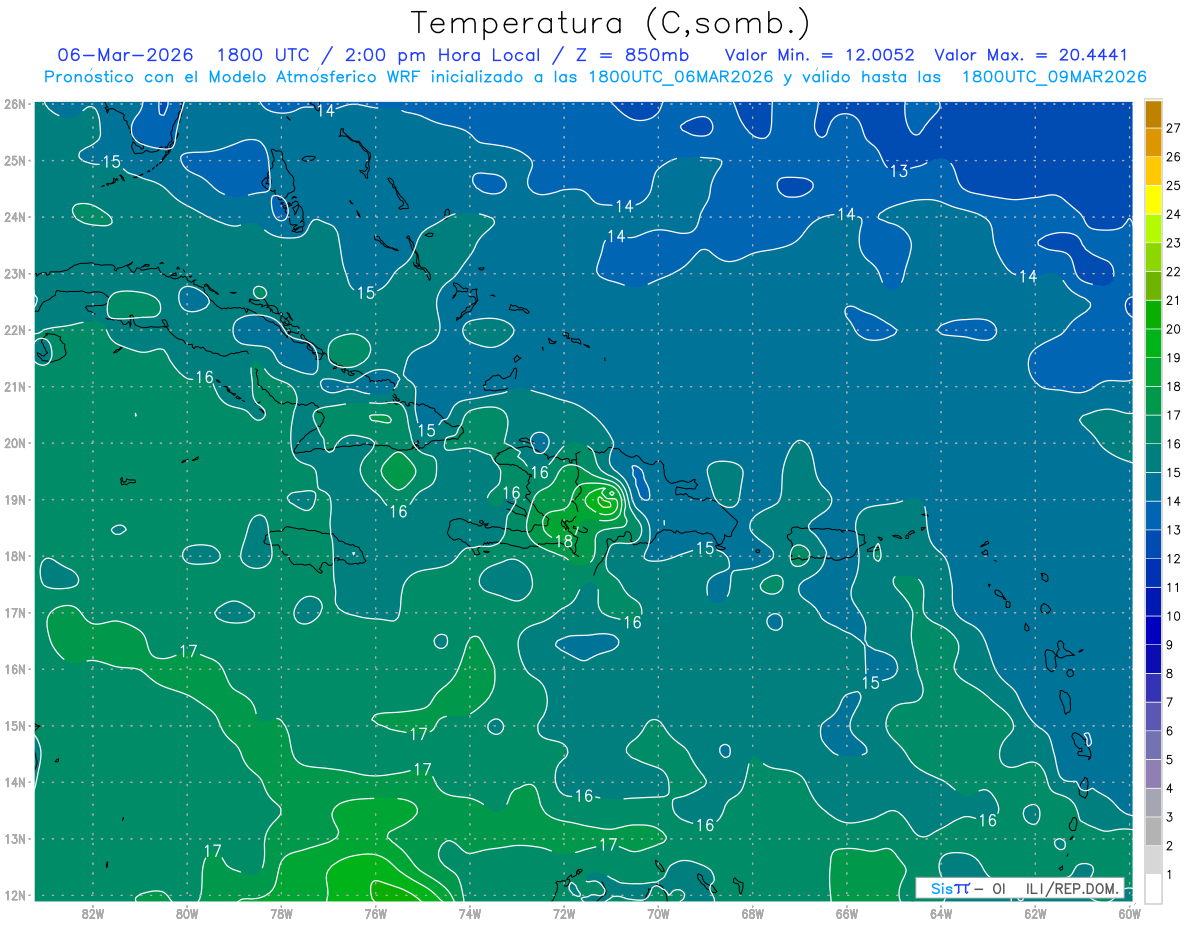This screenshot has height=927, width=1200.
Task: Click the "REP.DOM." logo box on the map
Action: click(x=1020, y=888)
